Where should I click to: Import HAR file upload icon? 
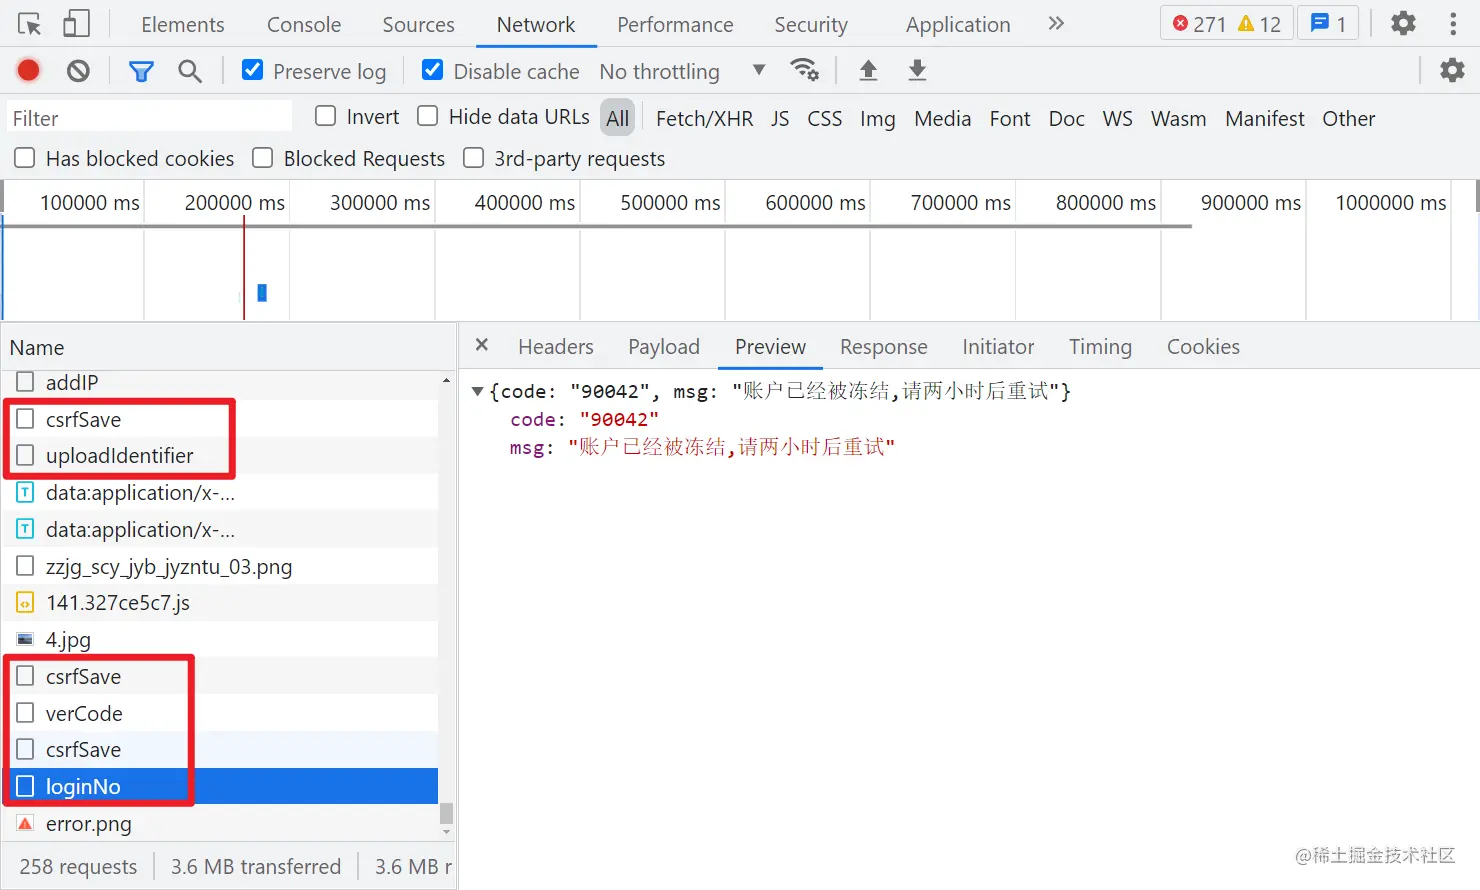pos(868,70)
